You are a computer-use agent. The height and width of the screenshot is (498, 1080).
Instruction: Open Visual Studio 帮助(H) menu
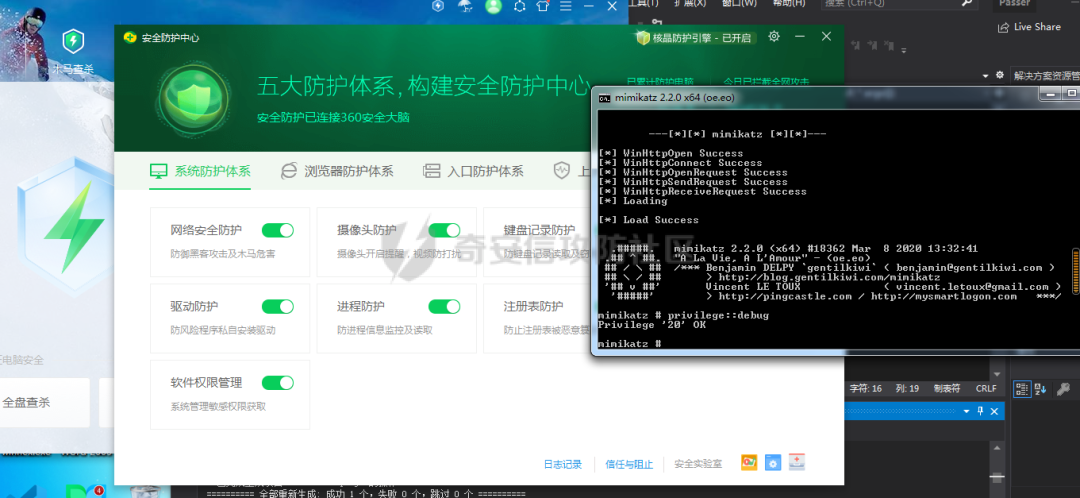point(789,3)
